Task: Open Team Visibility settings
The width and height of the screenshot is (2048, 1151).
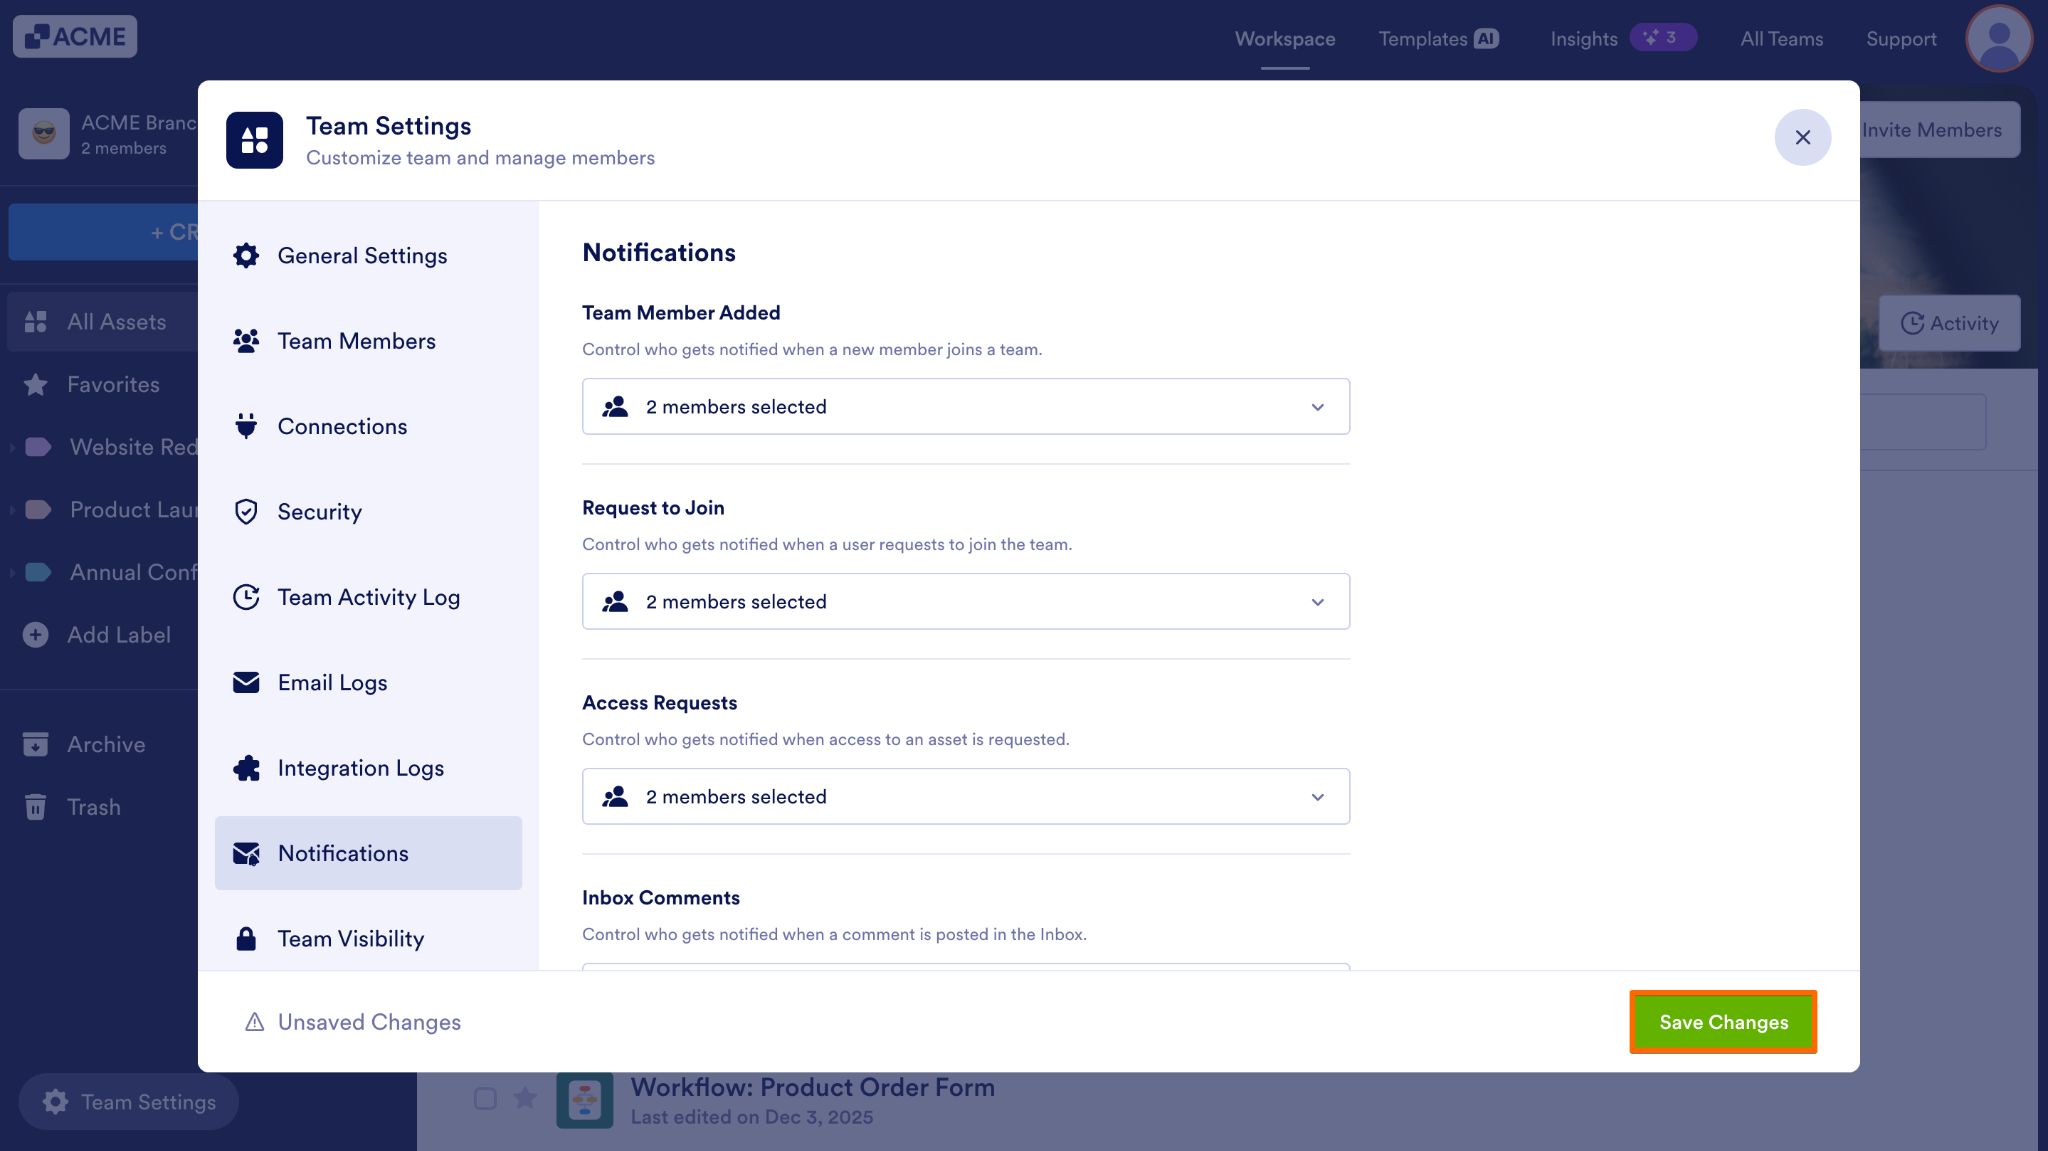Action: (x=368, y=938)
